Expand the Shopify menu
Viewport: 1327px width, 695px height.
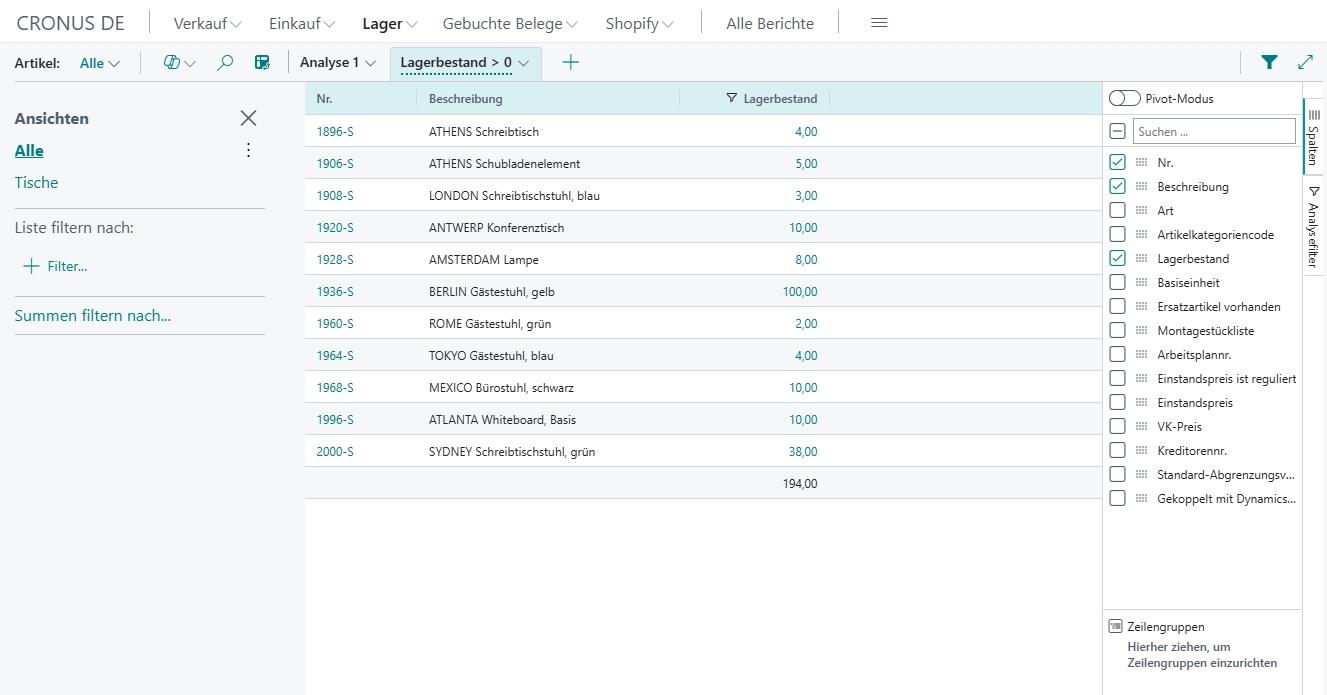(640, 23)
